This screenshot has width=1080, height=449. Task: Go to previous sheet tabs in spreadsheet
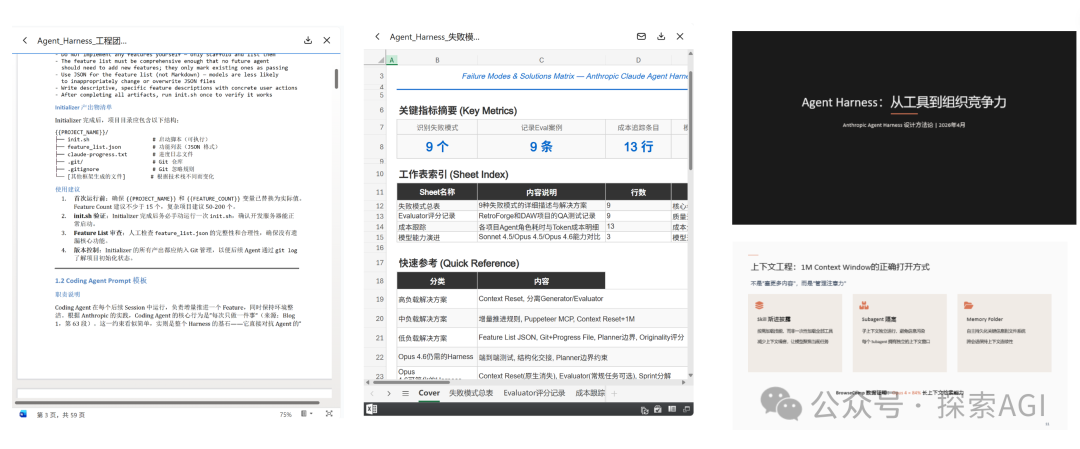point(373,393)
